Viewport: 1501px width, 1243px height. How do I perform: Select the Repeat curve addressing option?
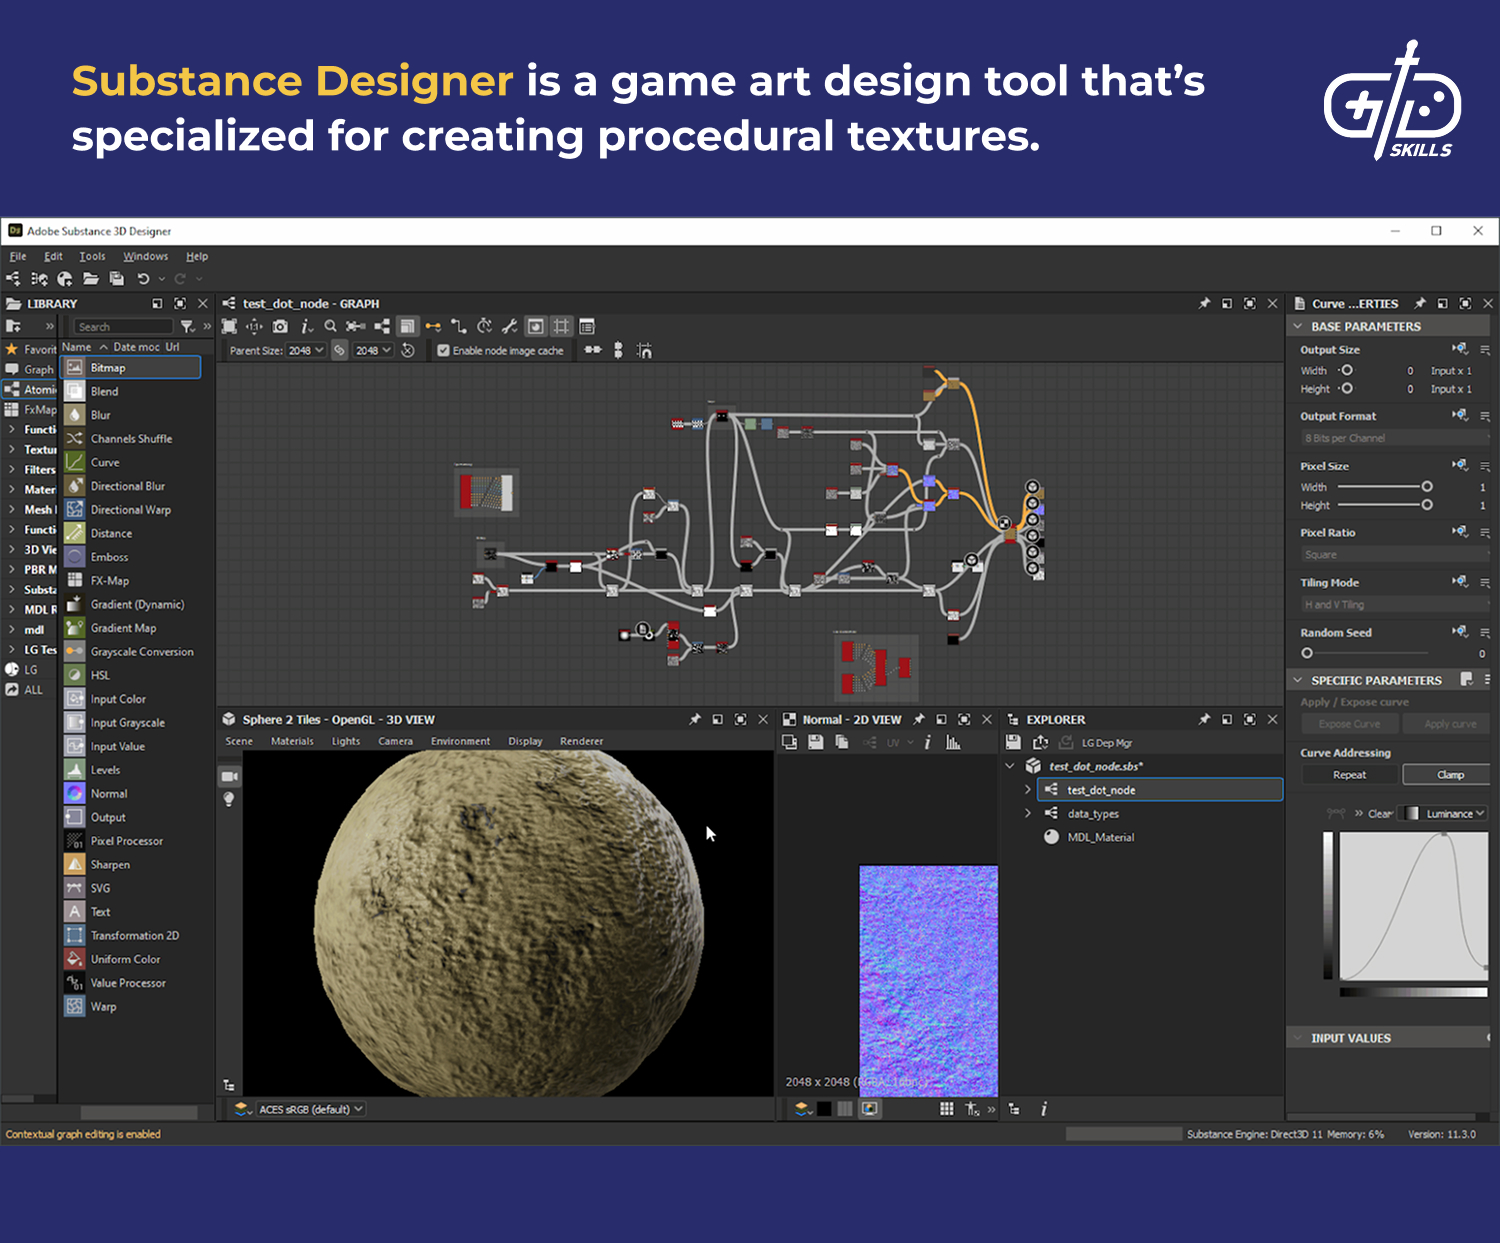(1349, 775)
